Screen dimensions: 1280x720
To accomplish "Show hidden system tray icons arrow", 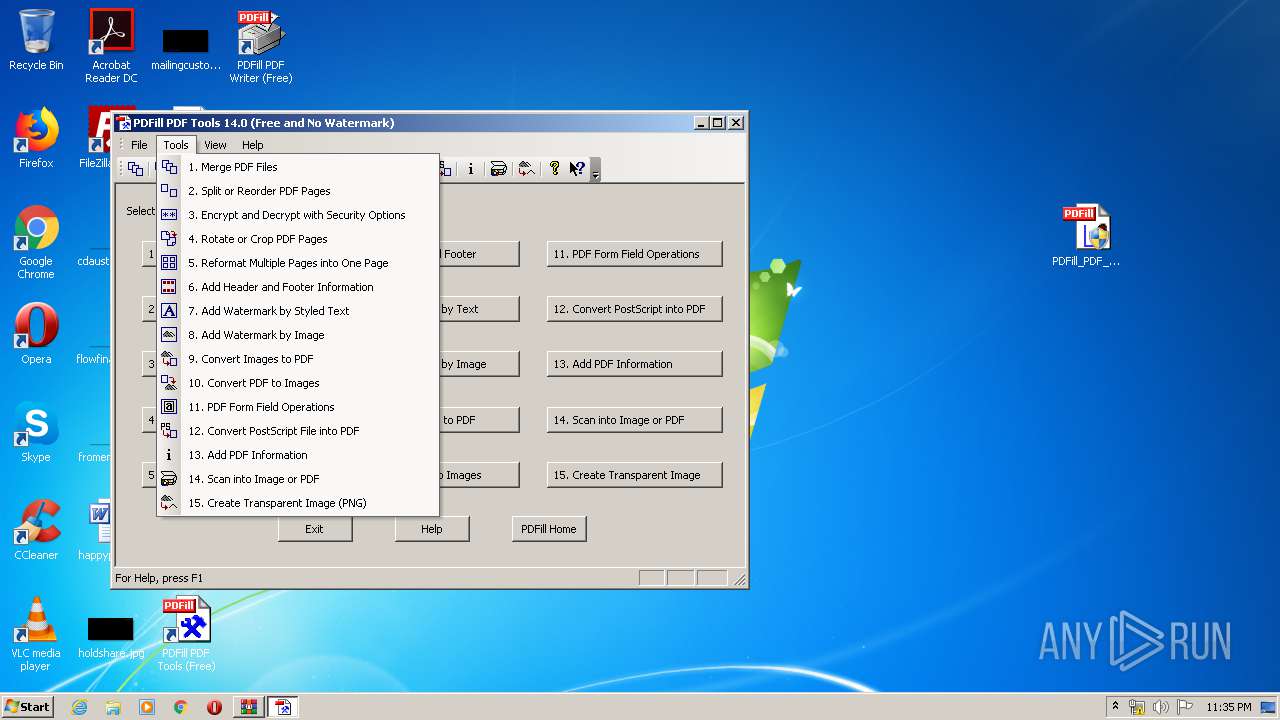I will [1115, 707].
